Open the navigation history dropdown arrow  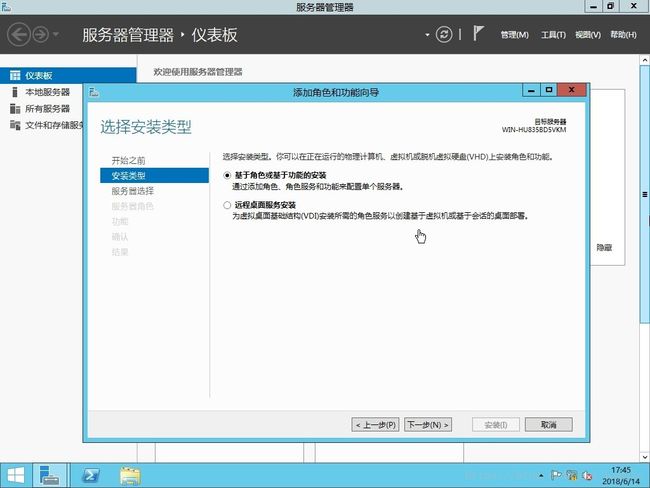[x=56, y=34]
